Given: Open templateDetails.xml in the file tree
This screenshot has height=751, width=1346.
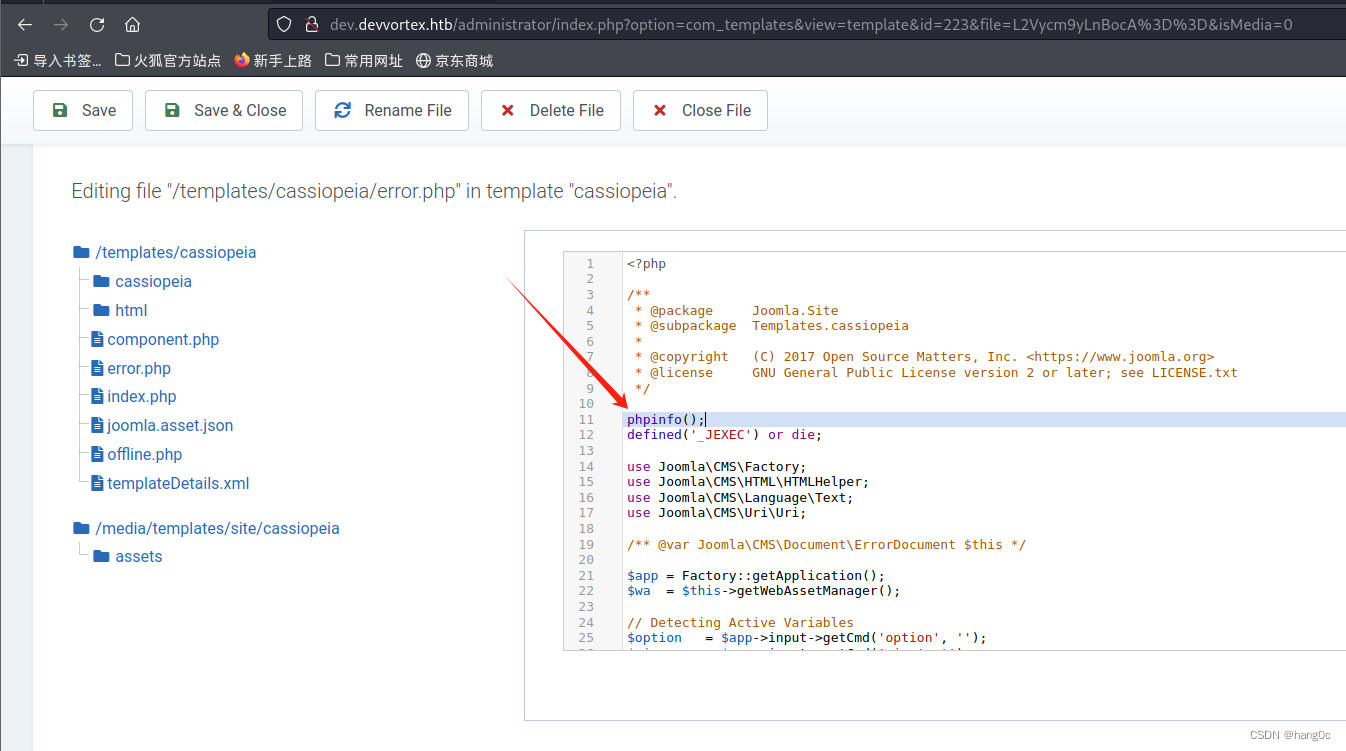Looking at the screenshot, I should click(170, 483).
